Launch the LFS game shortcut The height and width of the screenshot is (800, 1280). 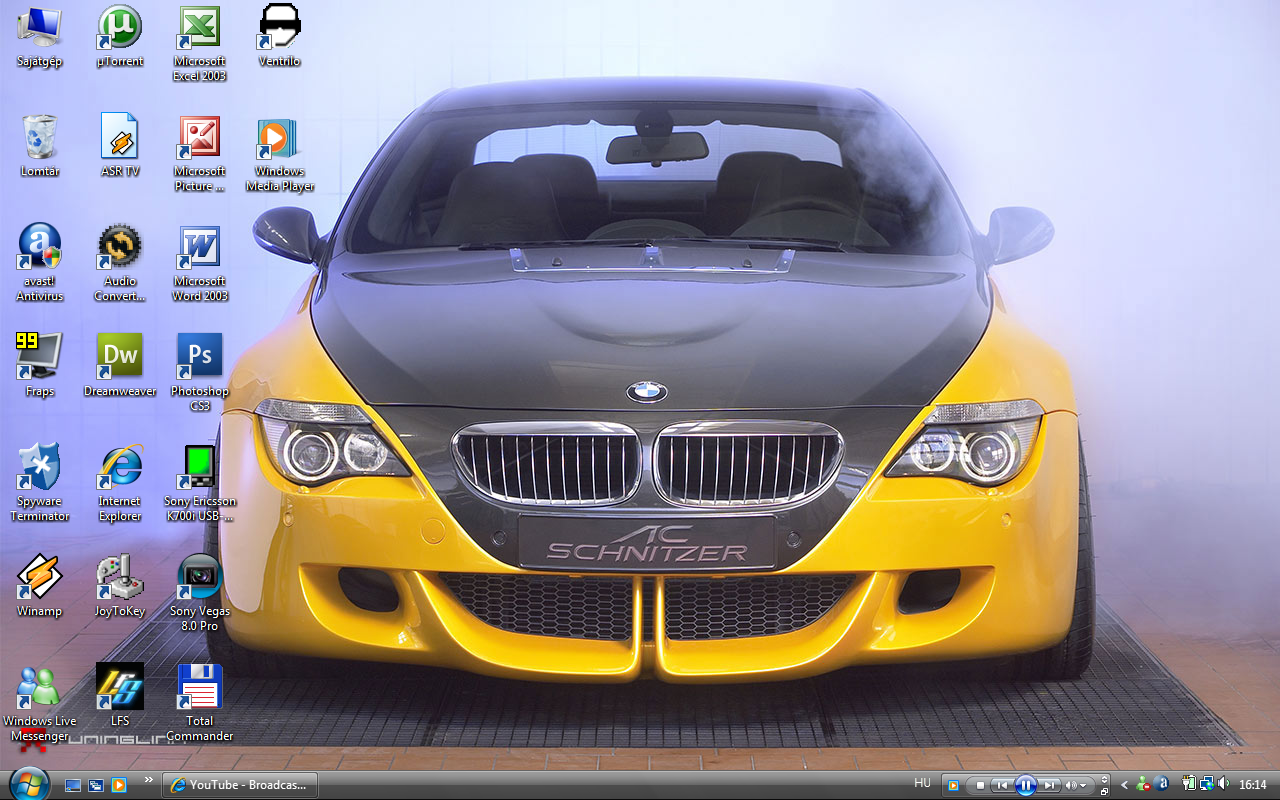[120, 694]
